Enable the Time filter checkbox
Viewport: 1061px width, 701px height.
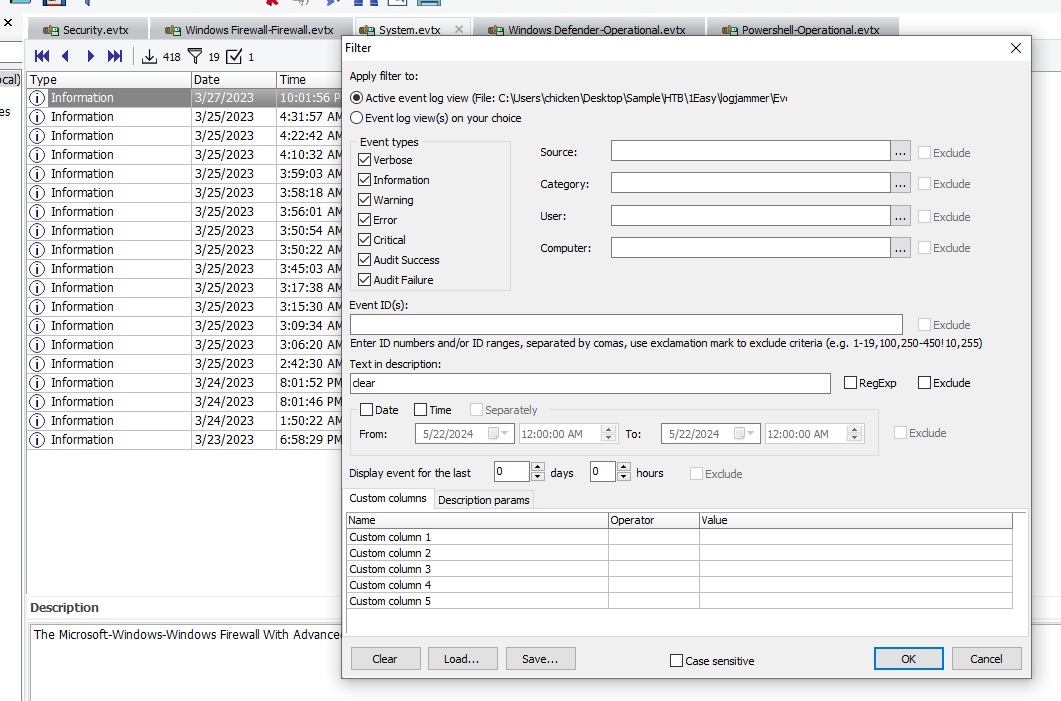421,410
